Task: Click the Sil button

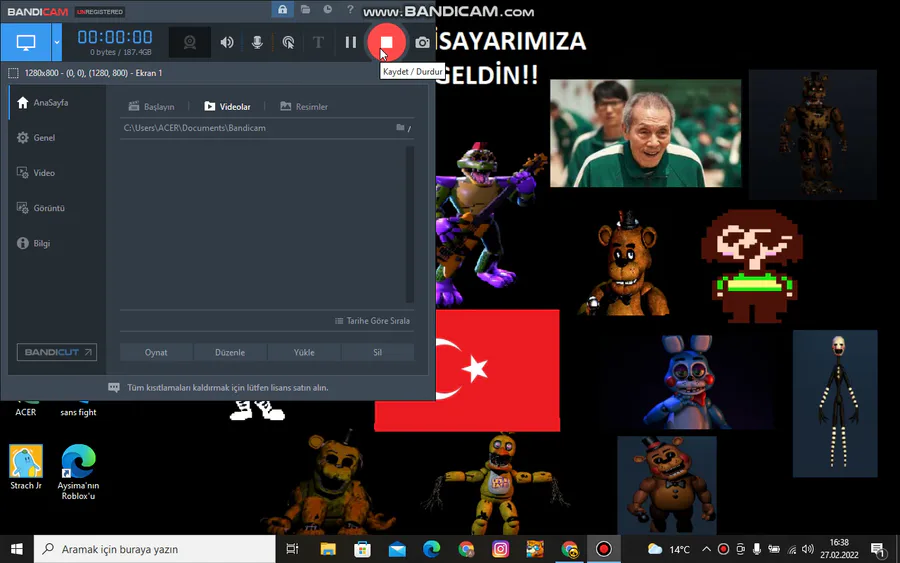Action: tap(377, 352)
